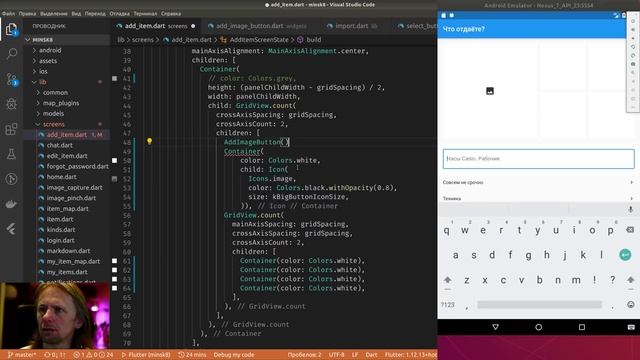Click the master branch status bar item
Image resolution: width=640 pixels, height=360 pixels.
(x=22, y=355)
